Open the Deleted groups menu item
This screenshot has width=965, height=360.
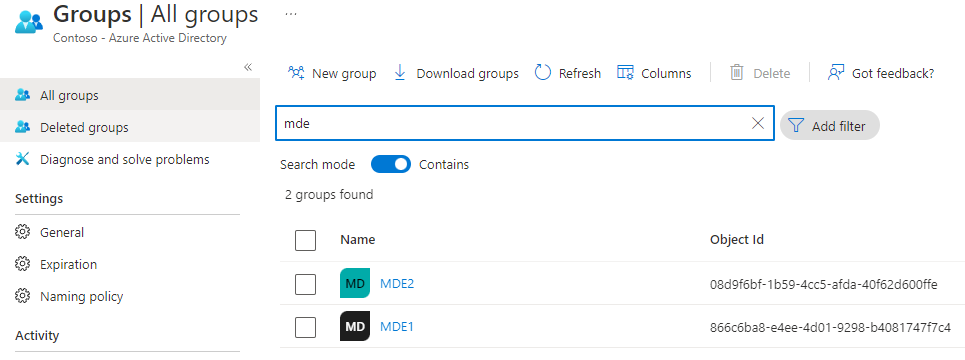click(x=130, y=127)
